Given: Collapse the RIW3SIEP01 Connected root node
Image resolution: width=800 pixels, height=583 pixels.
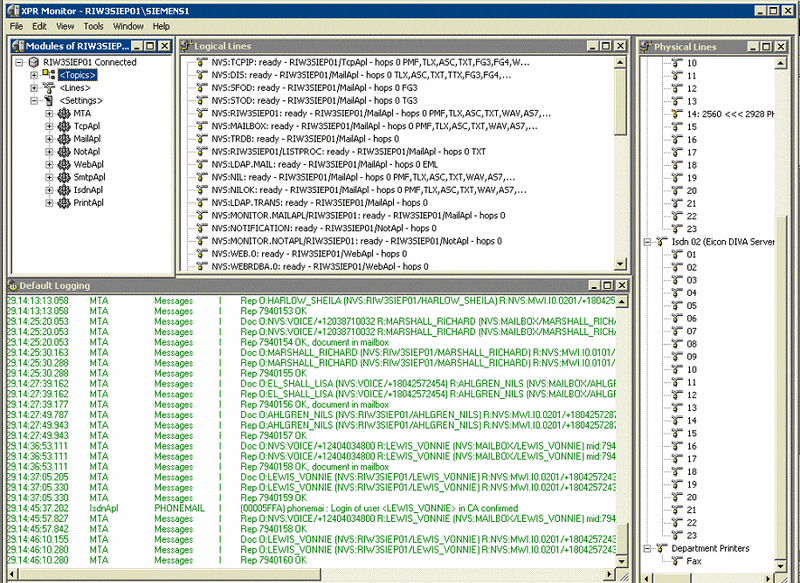Looking at the screenshot, I should coord(19,62).
